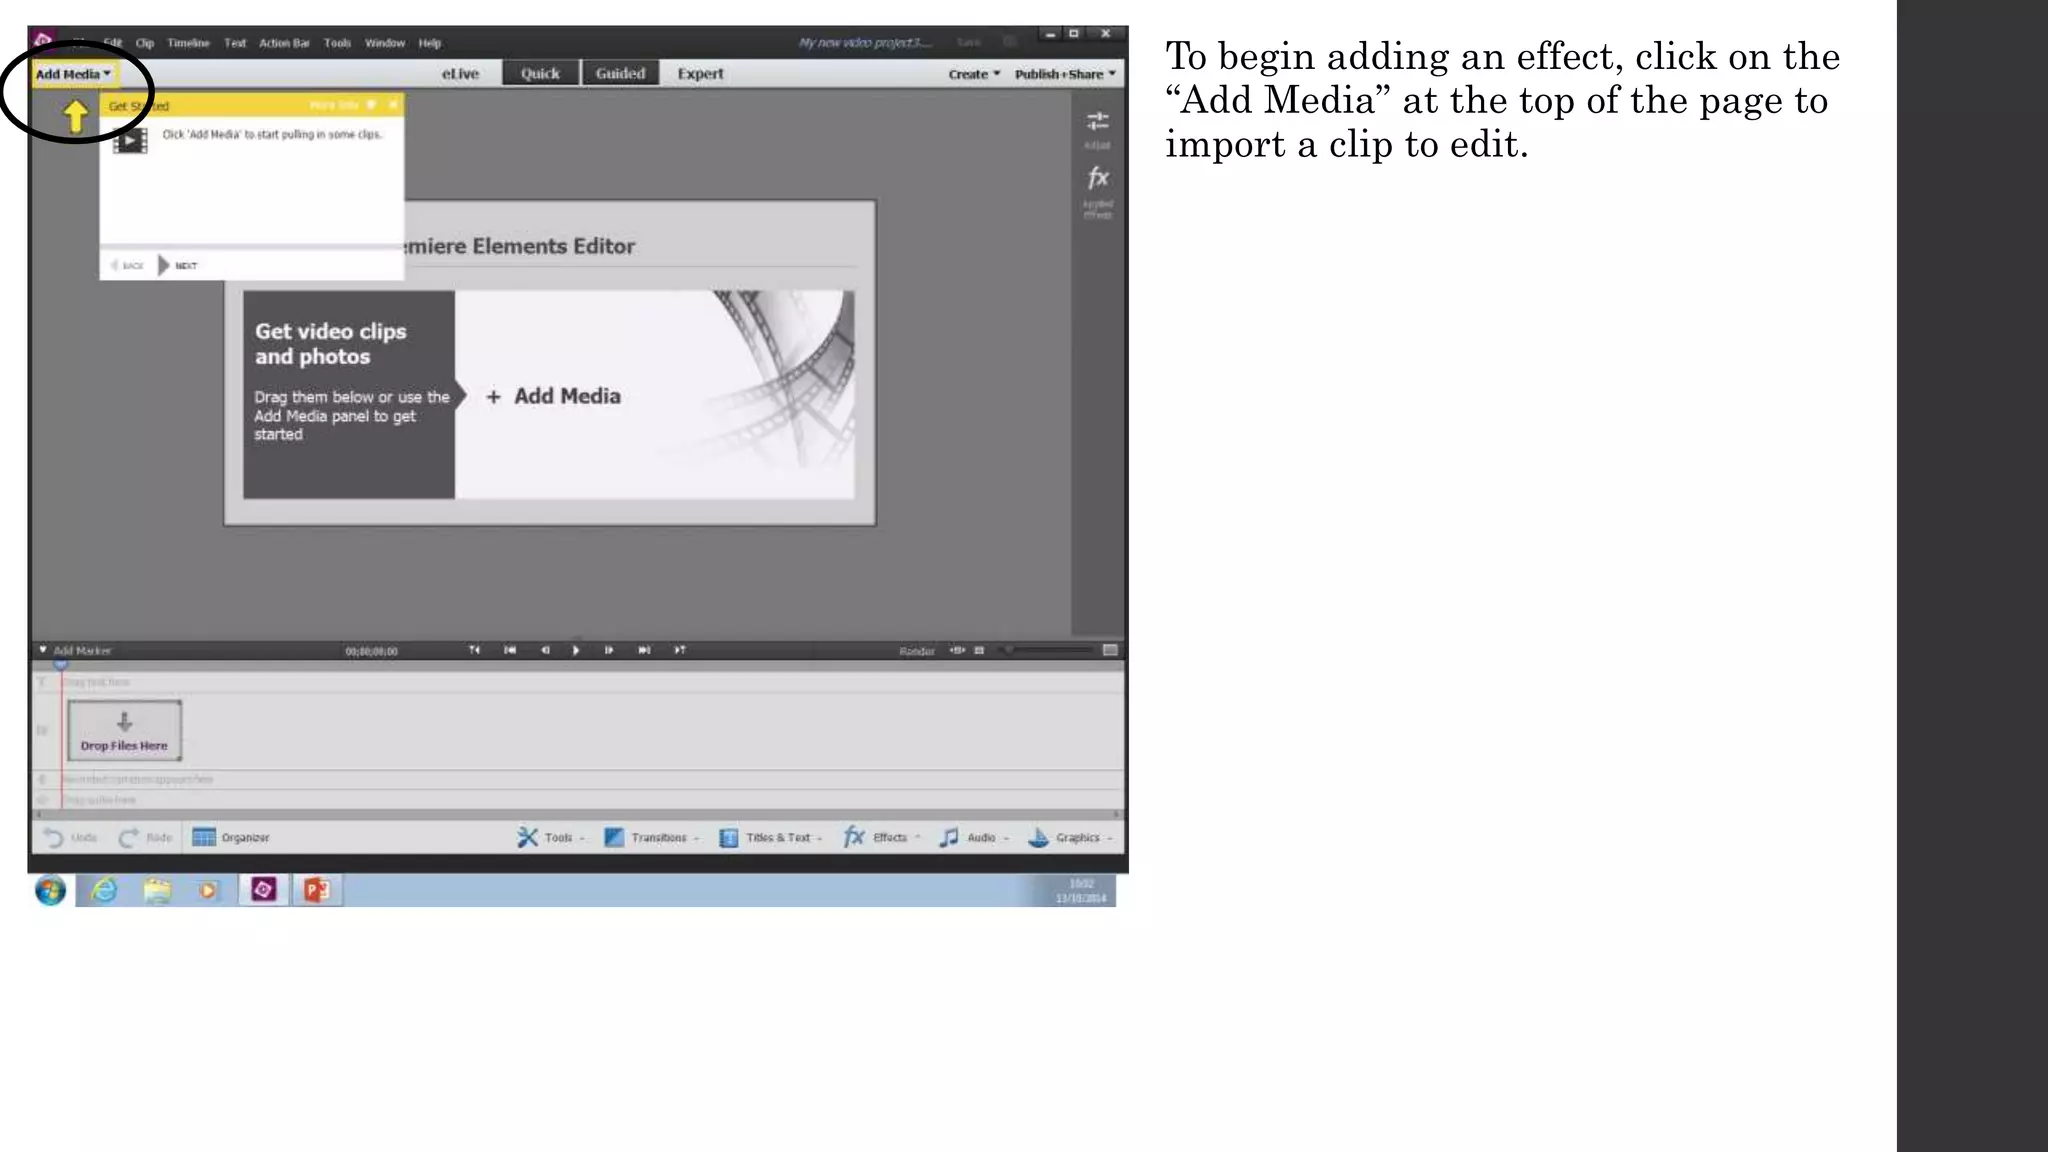Open the Adjust panel icon
Screen dimensions: 2048x1152
(1097, 123)
